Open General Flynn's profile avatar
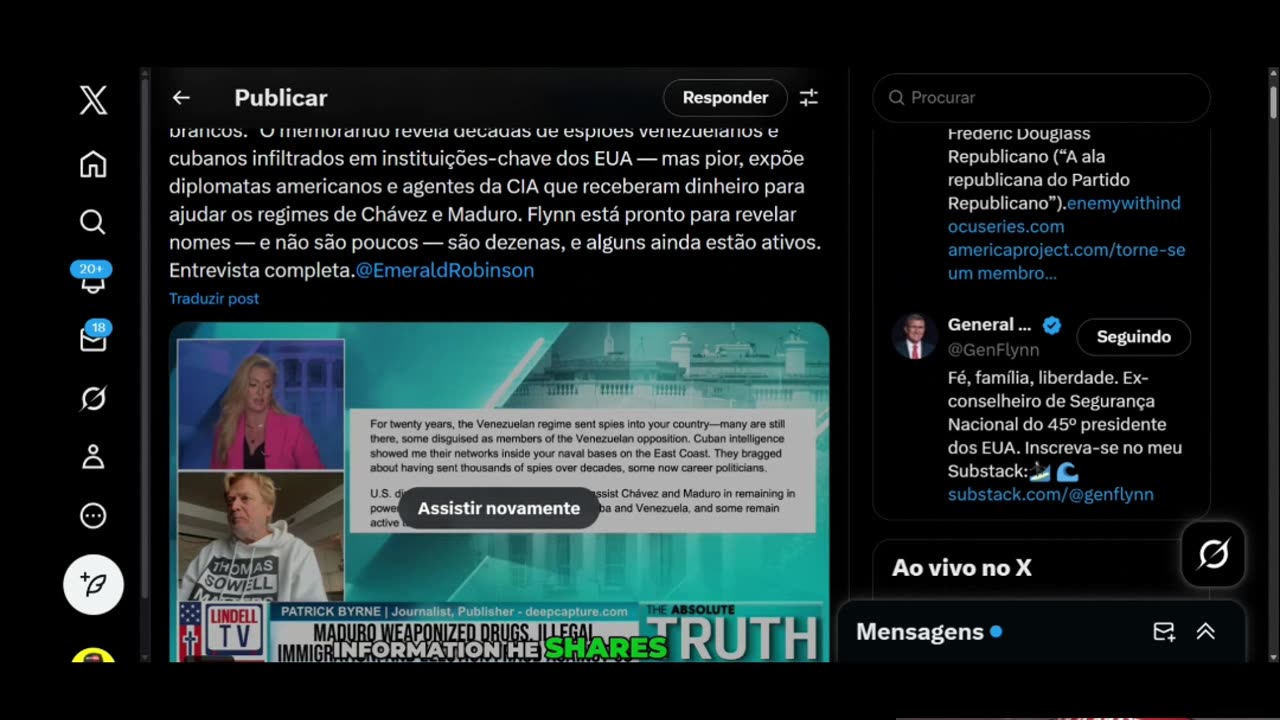Screen dimensions: 1280x720 click(x=914, y=336)
